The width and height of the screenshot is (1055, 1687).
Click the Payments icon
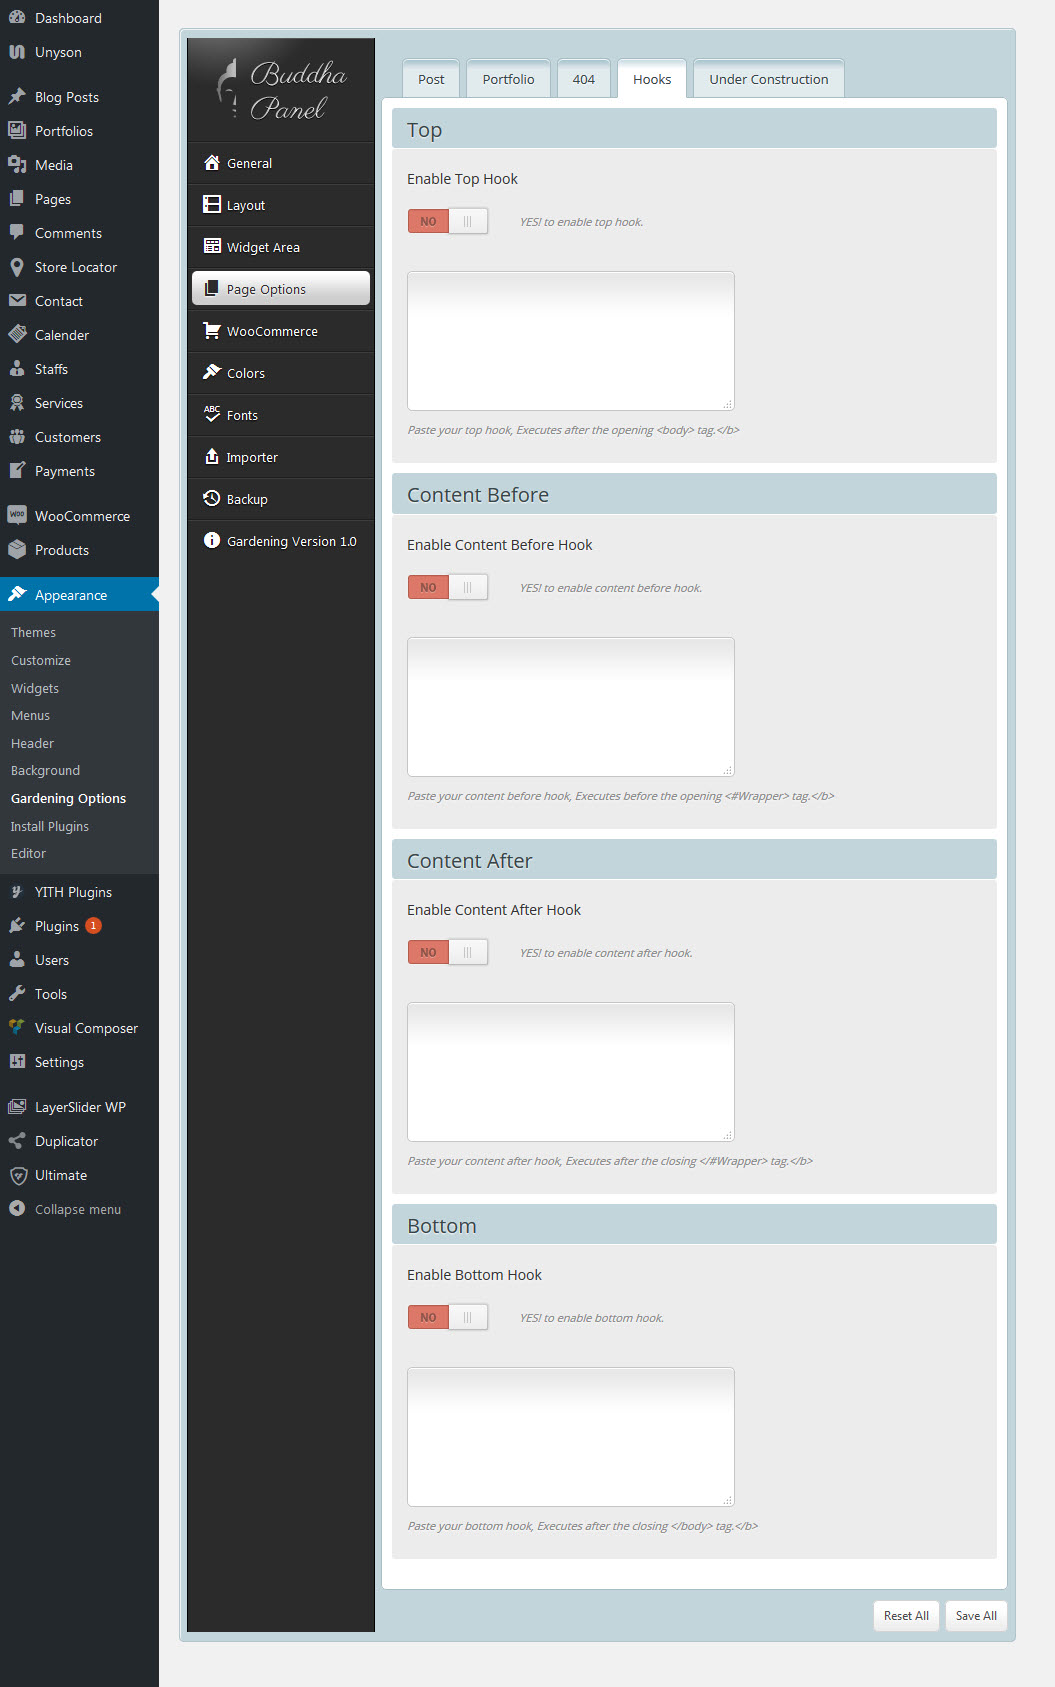point(17,471)
